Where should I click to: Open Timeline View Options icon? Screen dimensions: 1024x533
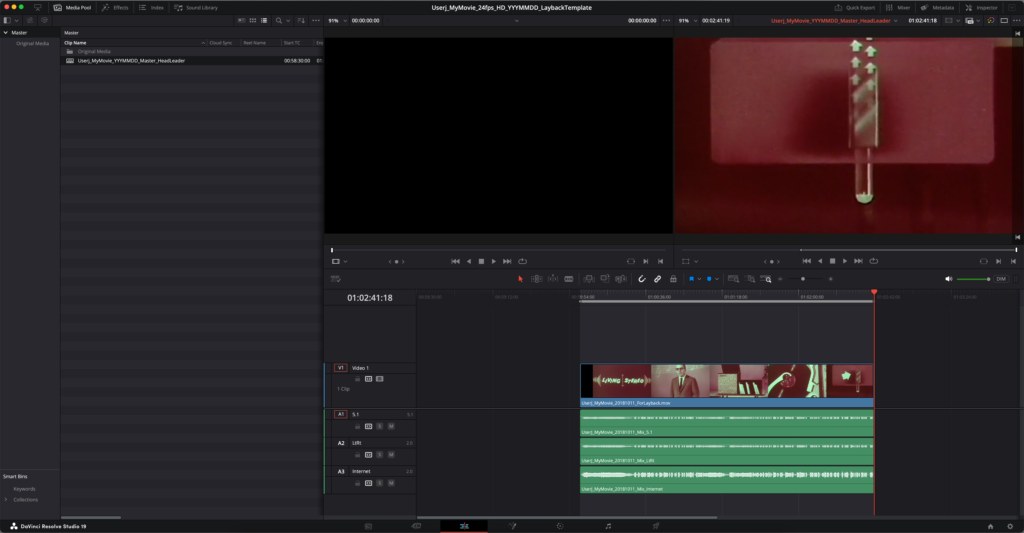pyautogui.click(x=336, y=279)
